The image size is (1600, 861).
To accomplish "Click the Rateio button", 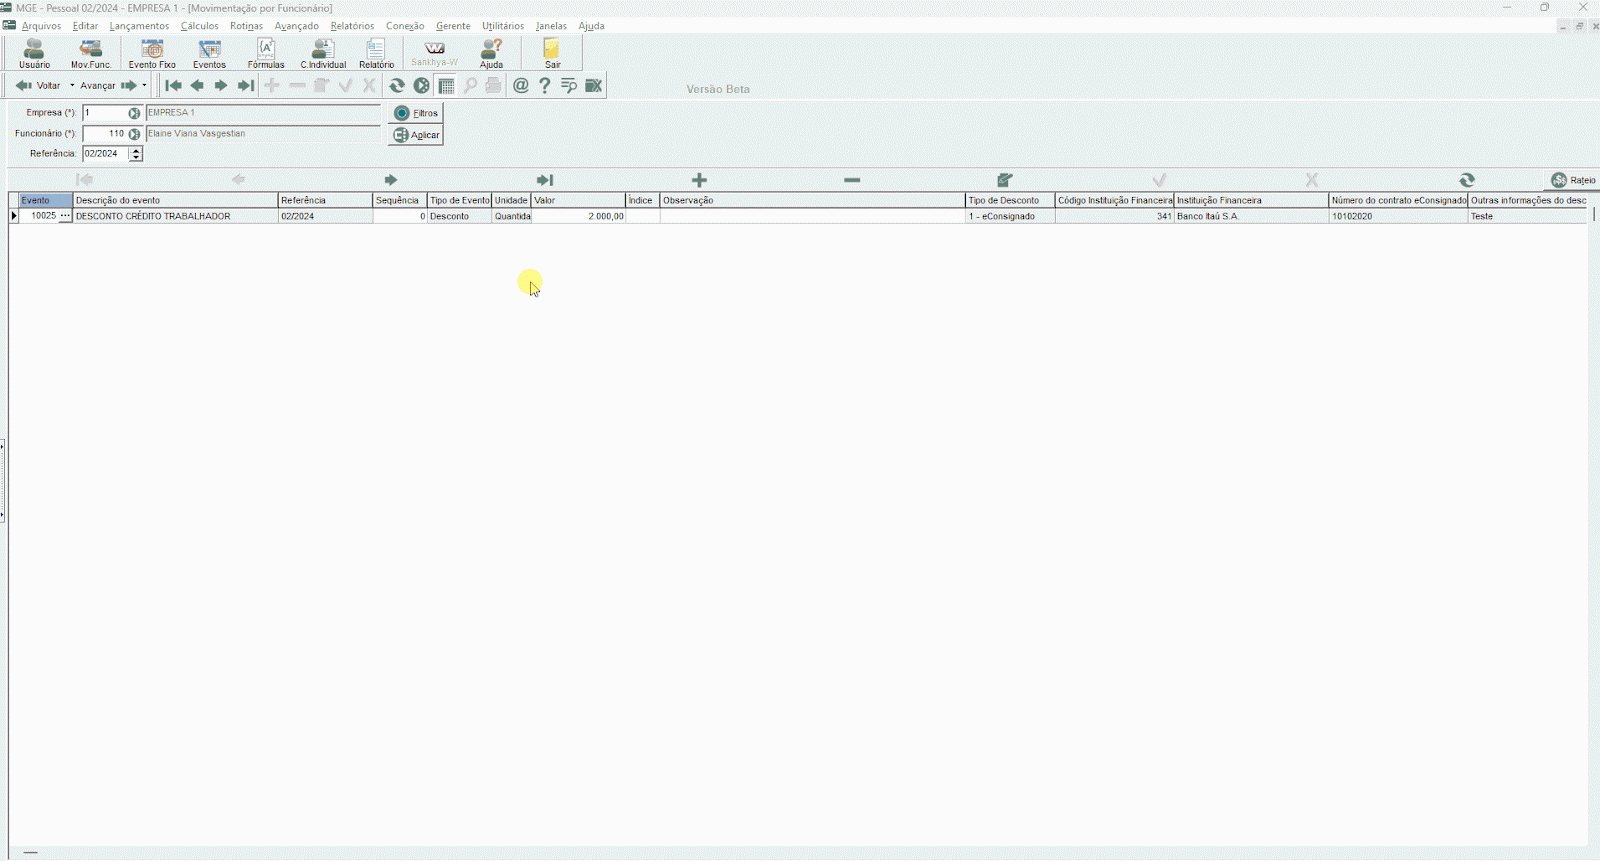I will [1573, 180].
